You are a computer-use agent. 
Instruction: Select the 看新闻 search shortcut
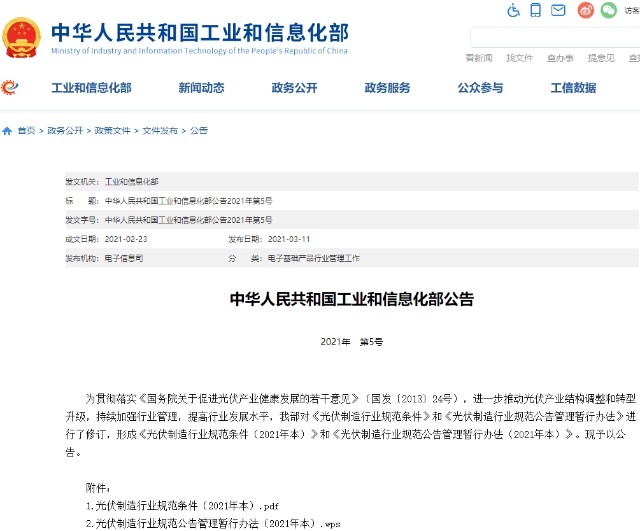479,58
